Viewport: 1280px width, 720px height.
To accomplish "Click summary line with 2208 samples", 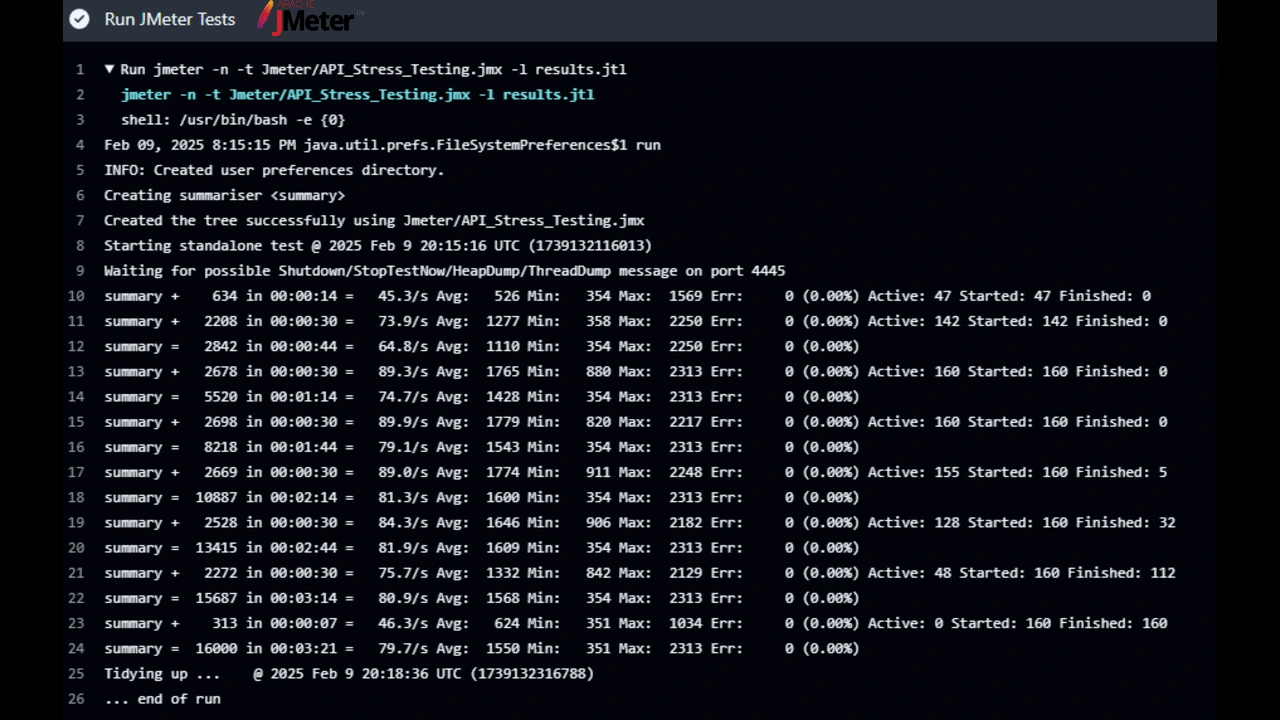I will (x=635, y=321).
